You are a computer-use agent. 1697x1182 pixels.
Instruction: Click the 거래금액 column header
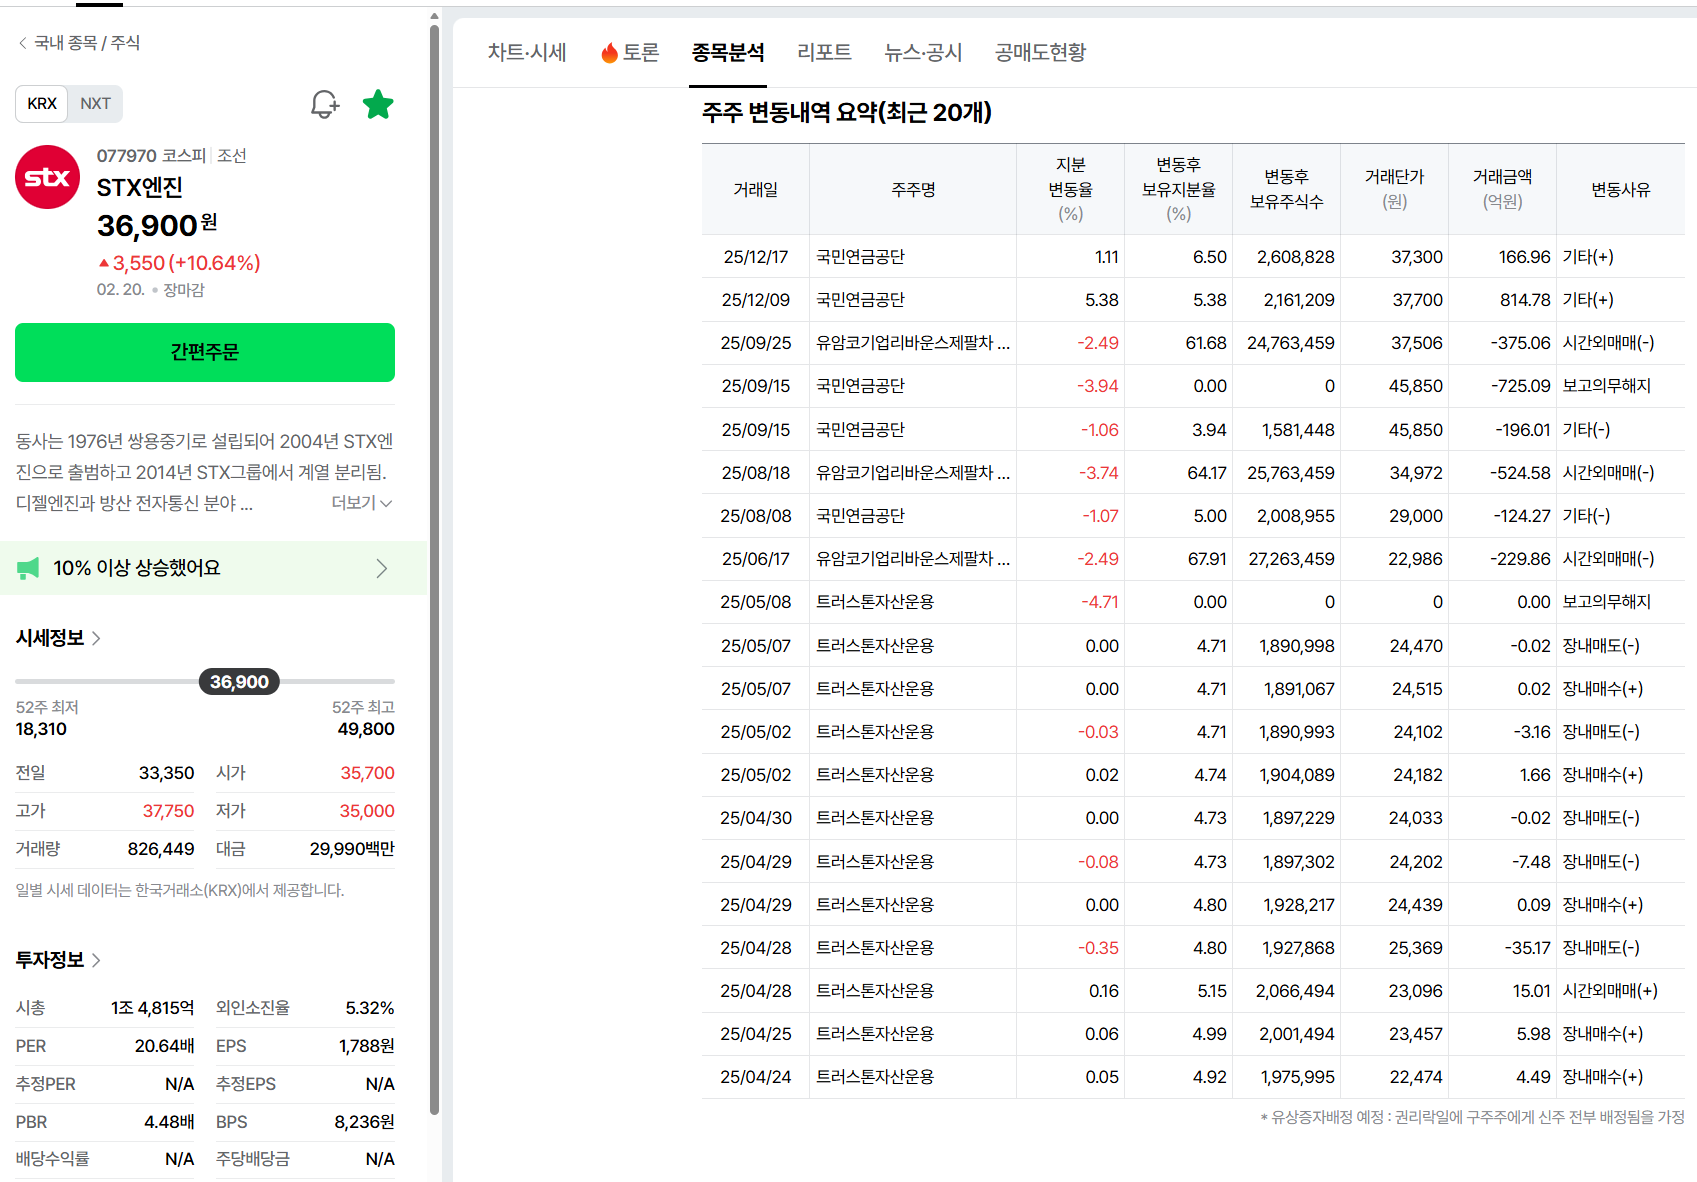pyautogui.click(x=1502, y=190)
